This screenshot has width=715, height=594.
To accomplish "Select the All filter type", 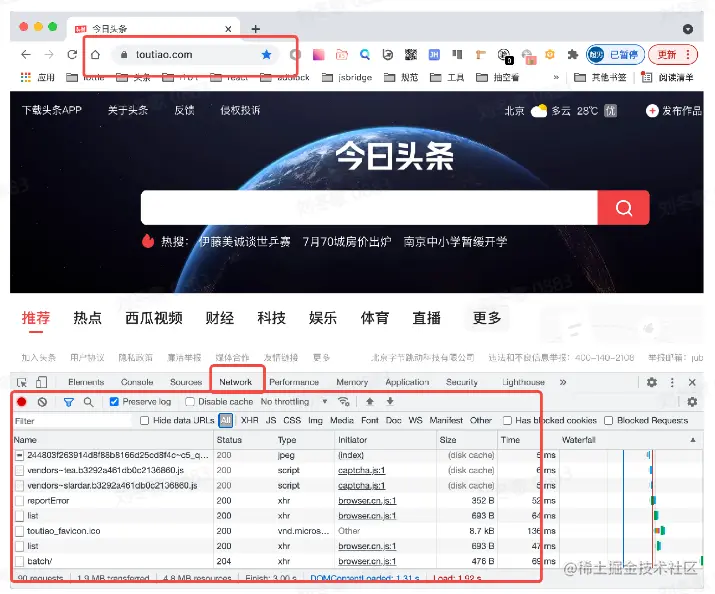I will (226, 420).
